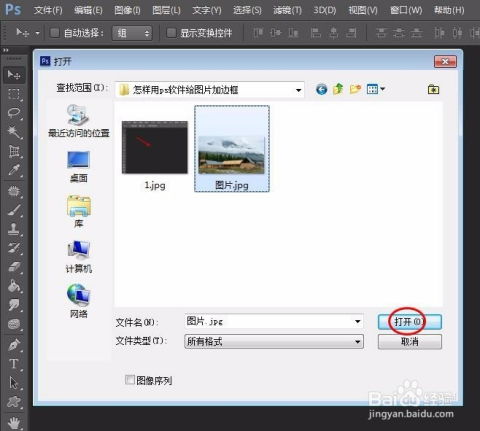Open the 文件类型 所有格式 dropdown
Image resolution: width=480 pixels, height=431 pixels.
click(x=274, y=342)
